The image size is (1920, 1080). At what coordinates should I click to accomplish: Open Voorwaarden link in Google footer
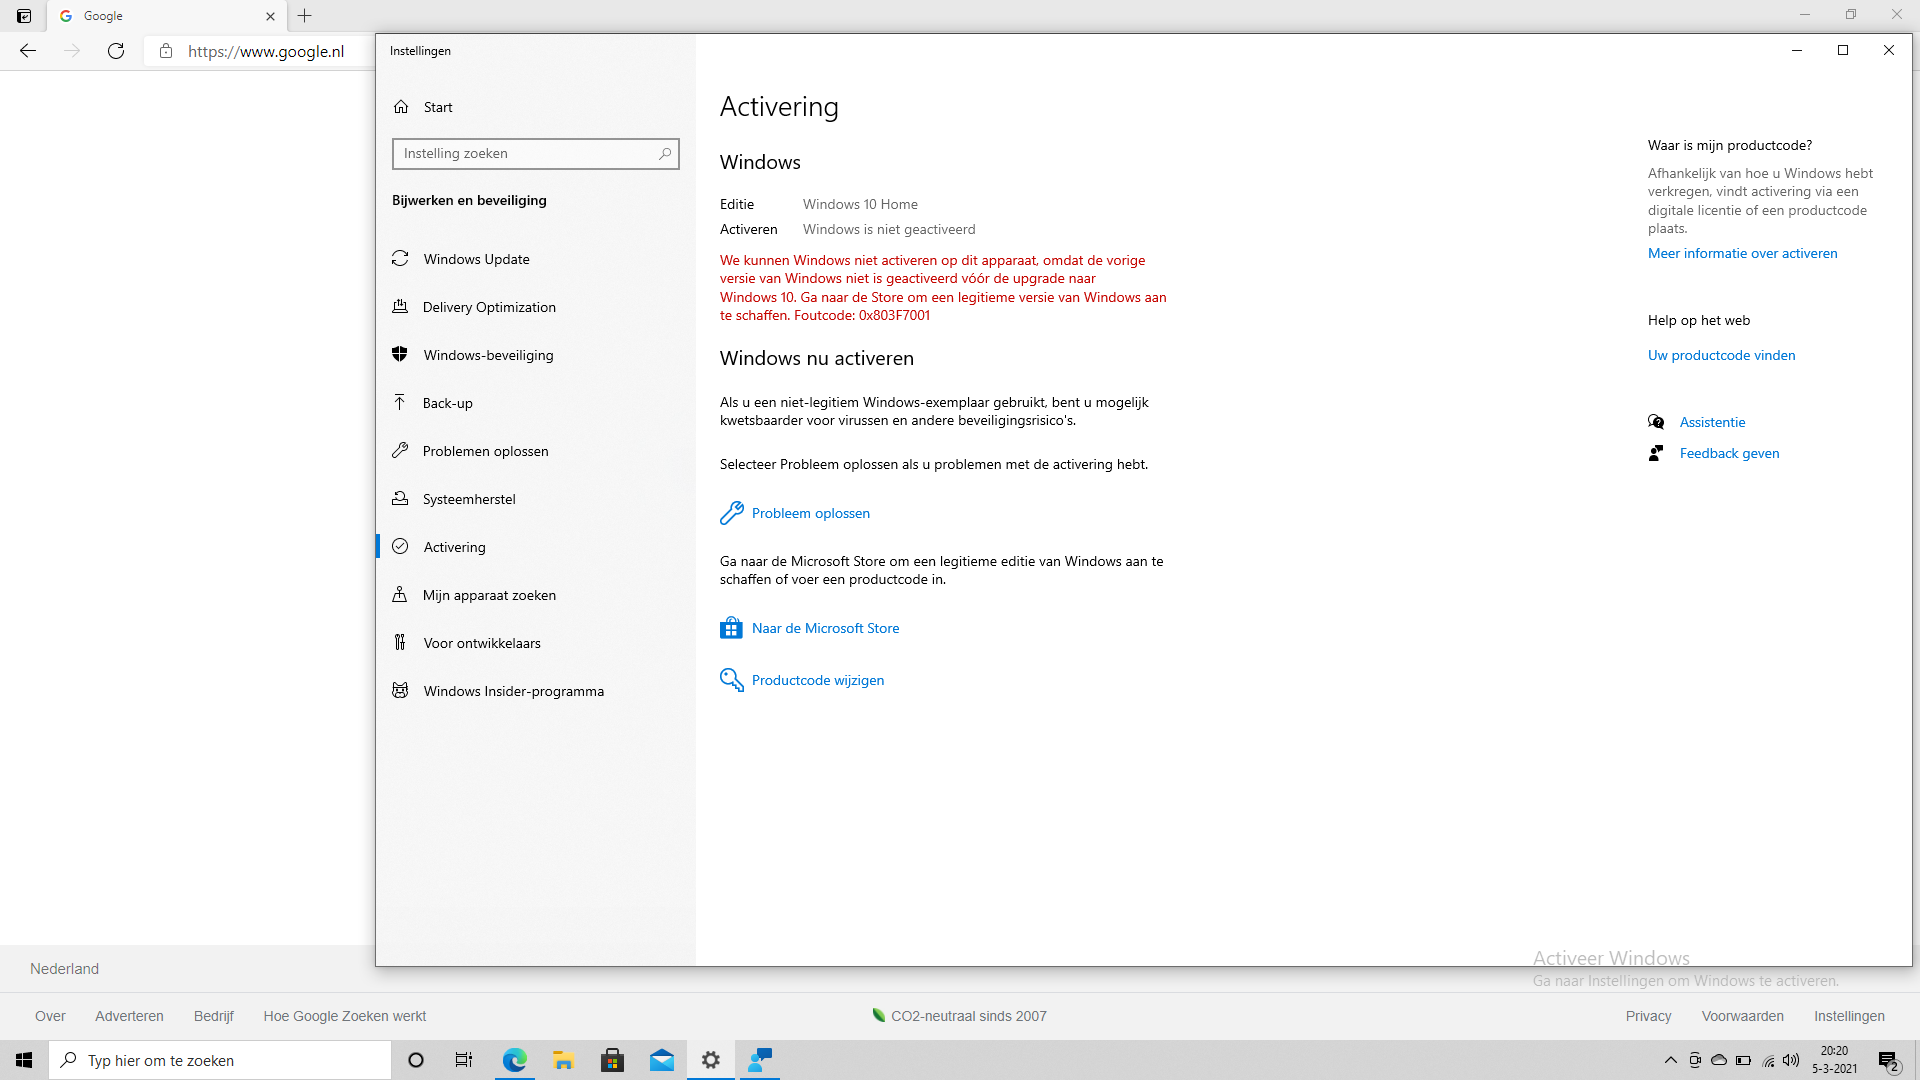coord(1742,1016)
